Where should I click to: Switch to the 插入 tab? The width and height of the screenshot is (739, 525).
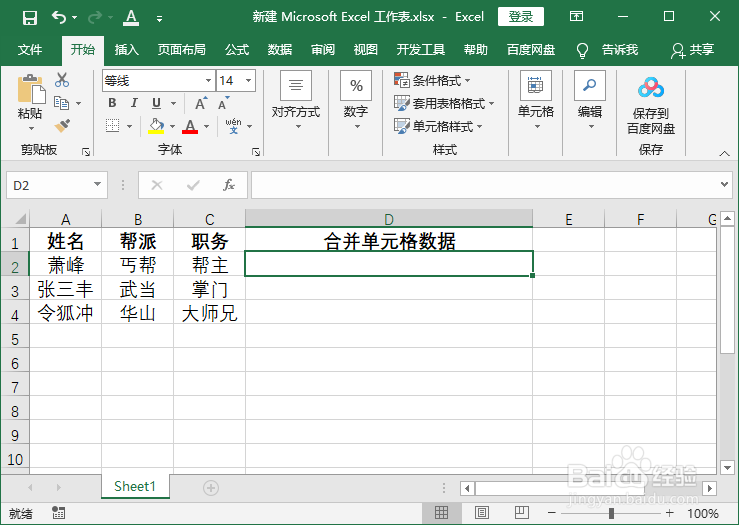[126, 49]
